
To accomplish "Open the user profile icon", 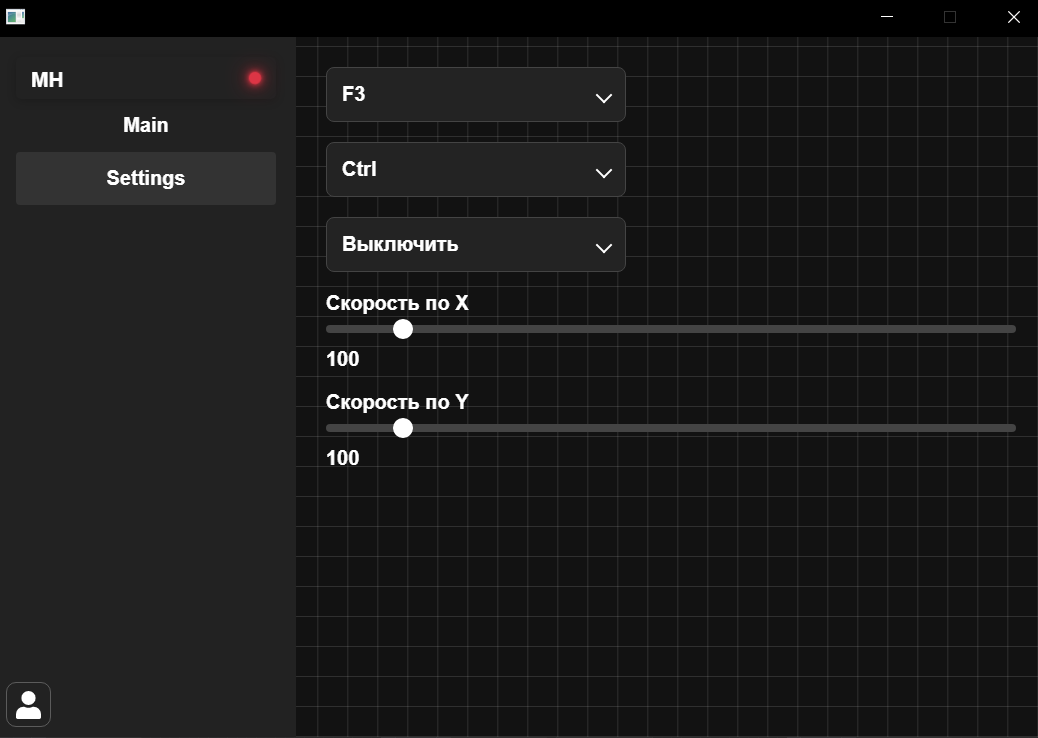I will point(29,705).
